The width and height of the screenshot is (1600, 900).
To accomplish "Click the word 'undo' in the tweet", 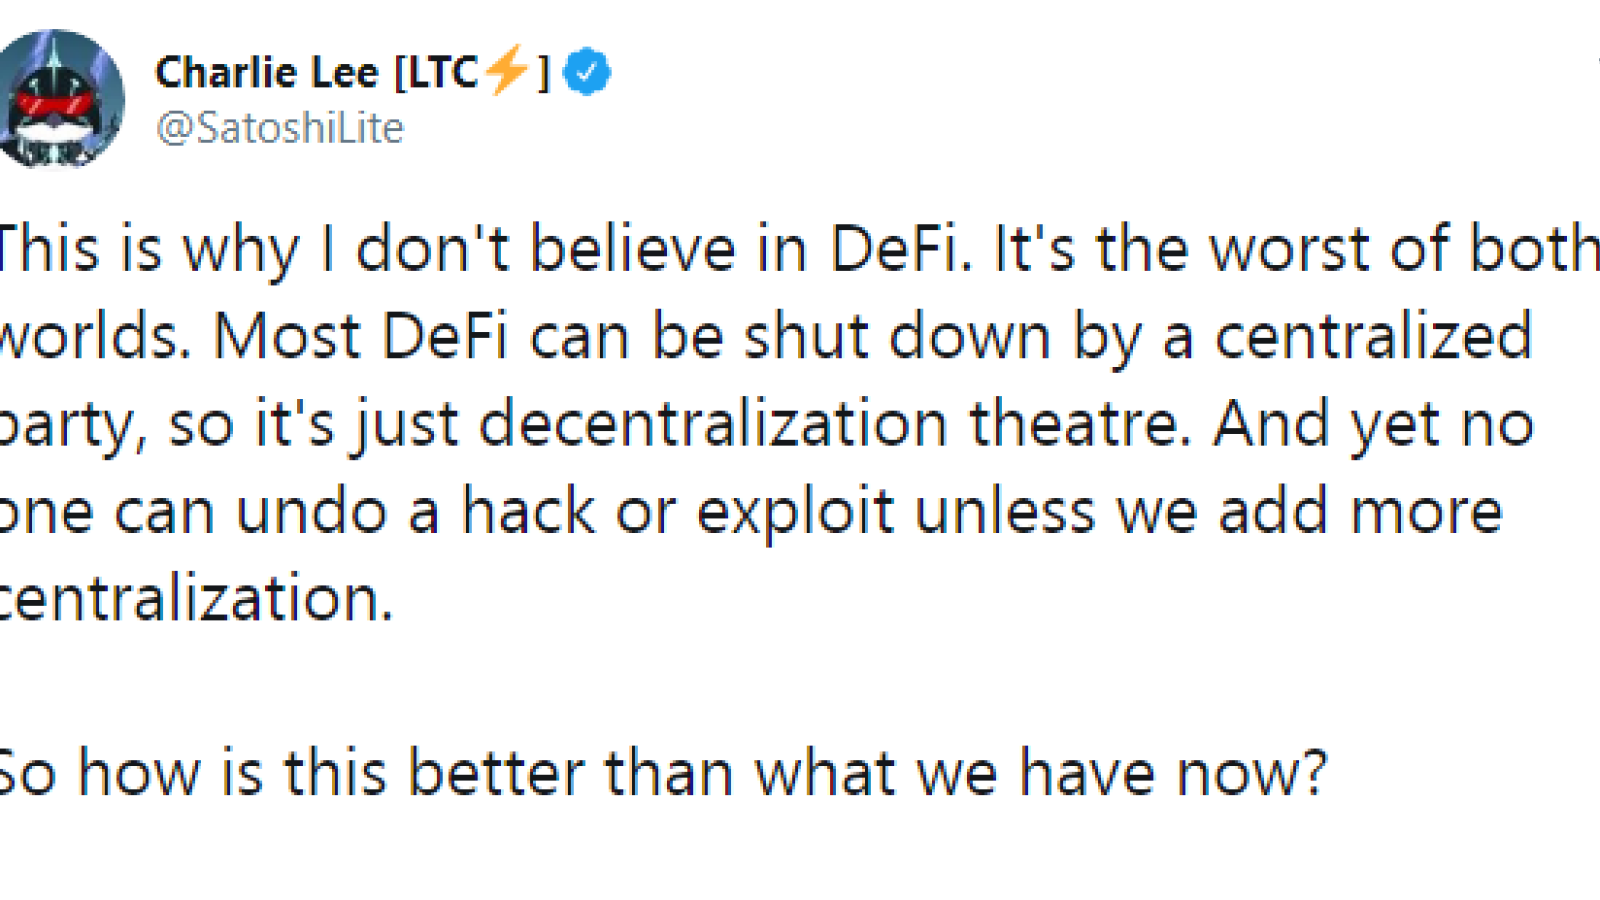I will (x=312, y=511).
